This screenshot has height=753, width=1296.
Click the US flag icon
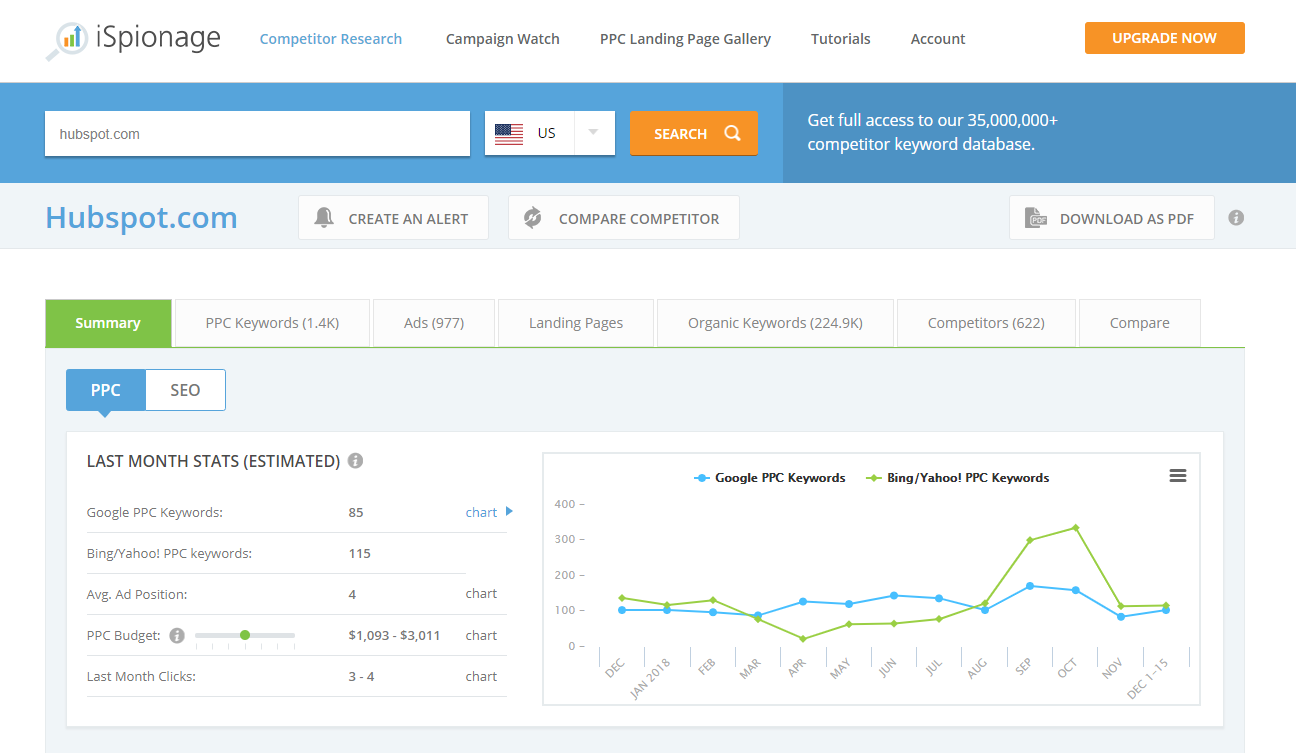pyautogui.click(x=509, y=133)
